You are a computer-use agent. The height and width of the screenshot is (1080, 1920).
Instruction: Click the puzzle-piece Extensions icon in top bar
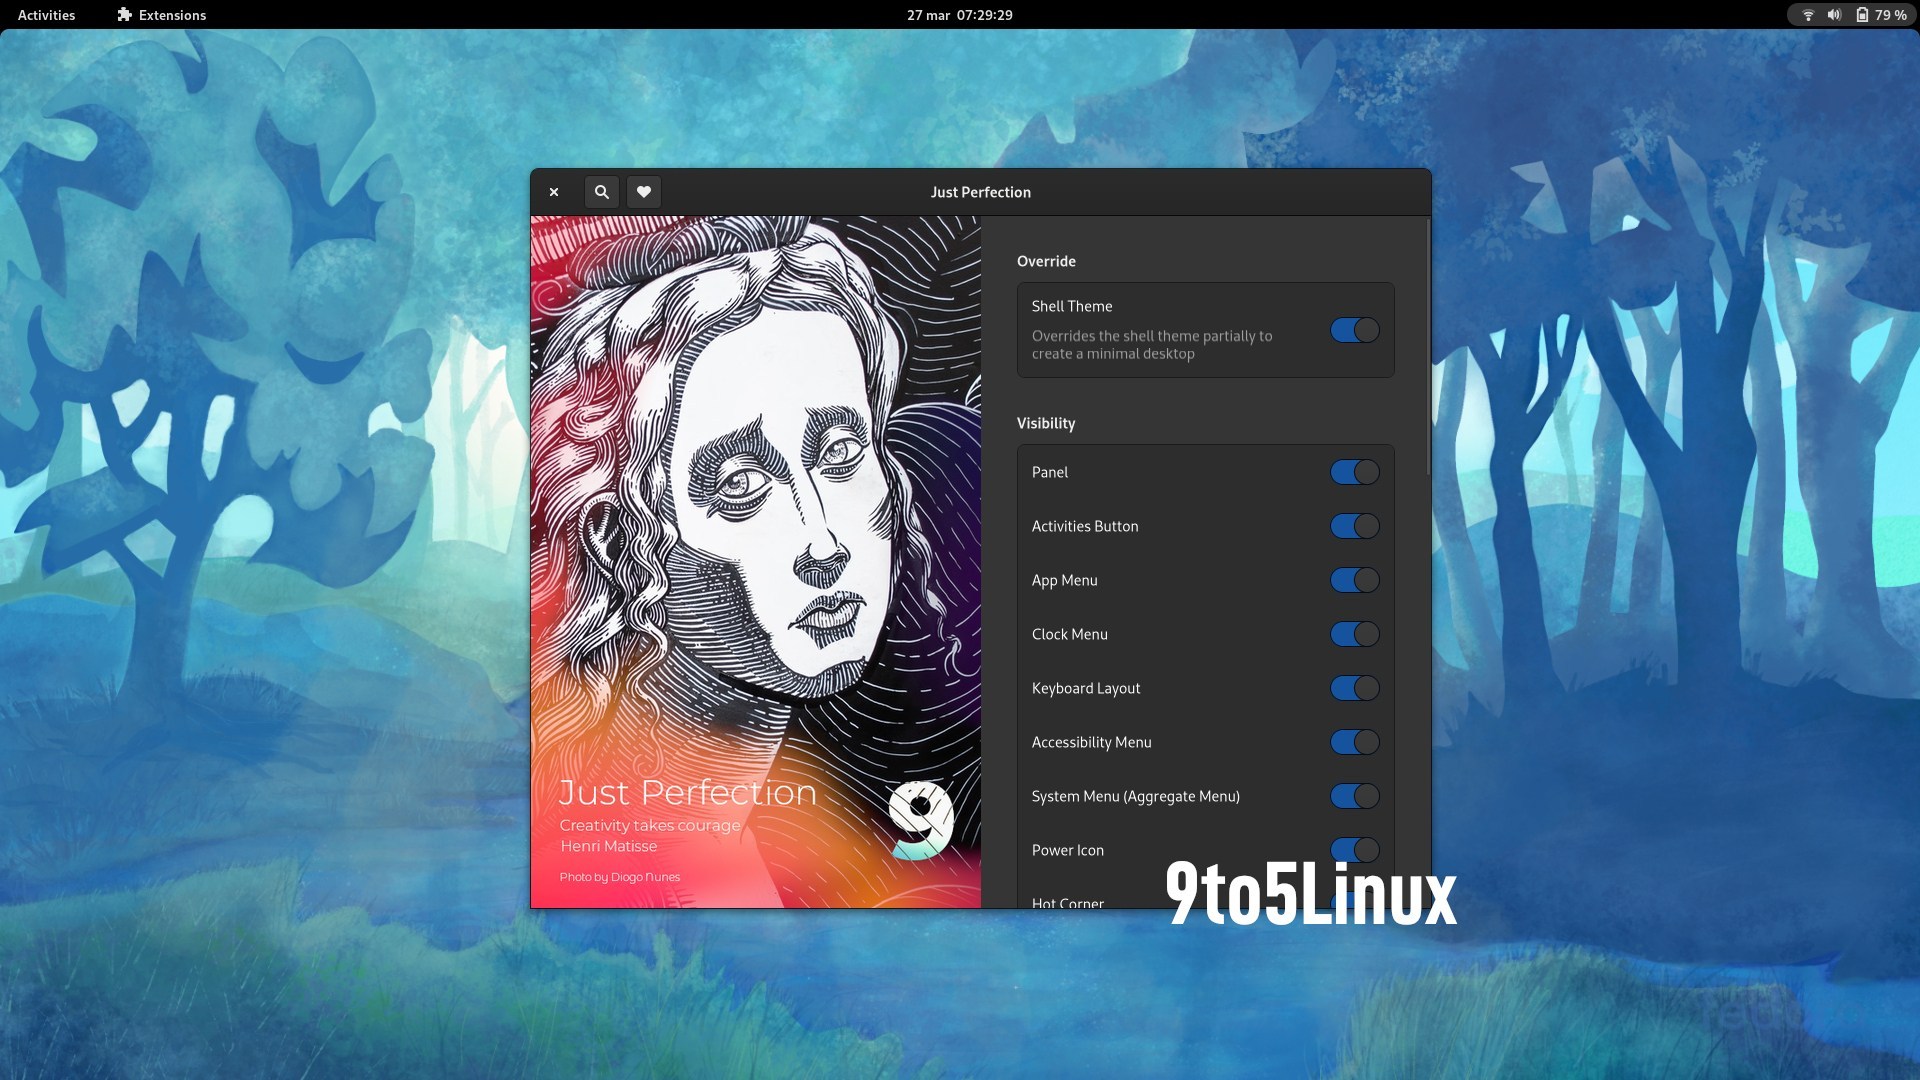(x=124, y=15)
